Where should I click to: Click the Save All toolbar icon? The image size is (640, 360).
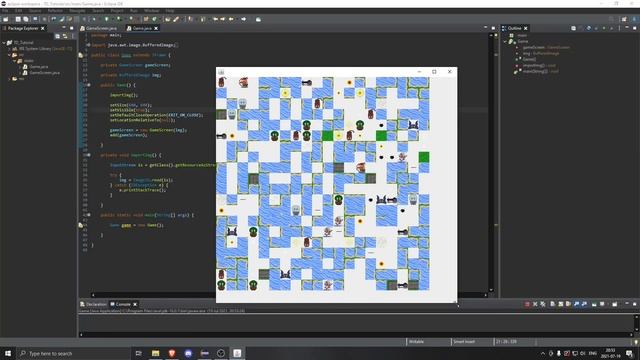26,19
